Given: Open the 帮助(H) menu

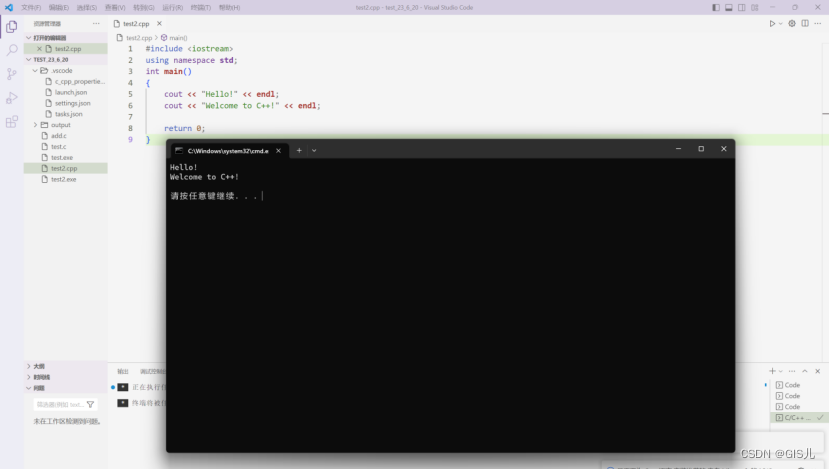Looking at the screenshot, I should tap(229, 7).
